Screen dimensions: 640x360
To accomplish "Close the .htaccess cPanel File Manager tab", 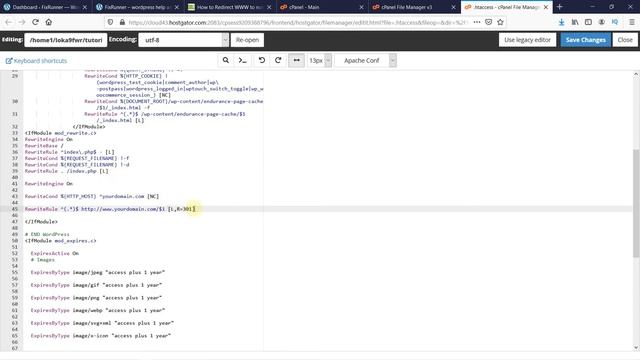I will click(546, 7).
